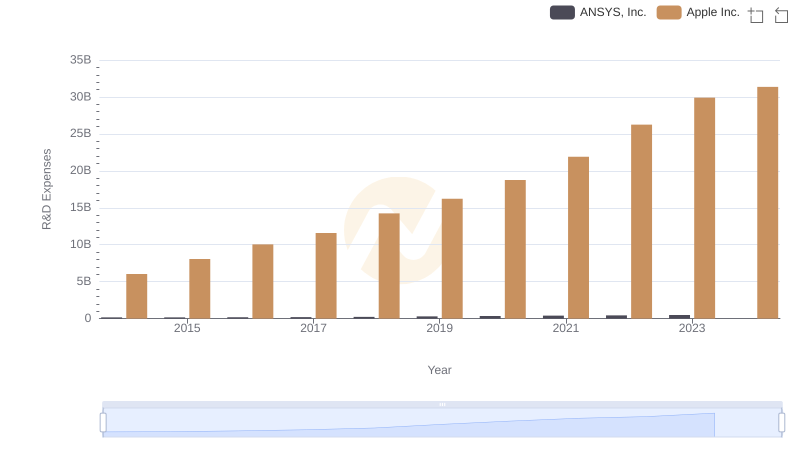Click the 2015 x-axis label

187,328
